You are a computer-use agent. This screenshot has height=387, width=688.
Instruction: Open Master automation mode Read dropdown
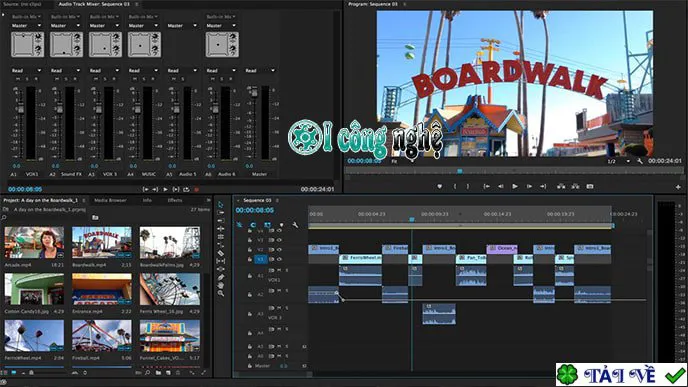click(260, 70)
